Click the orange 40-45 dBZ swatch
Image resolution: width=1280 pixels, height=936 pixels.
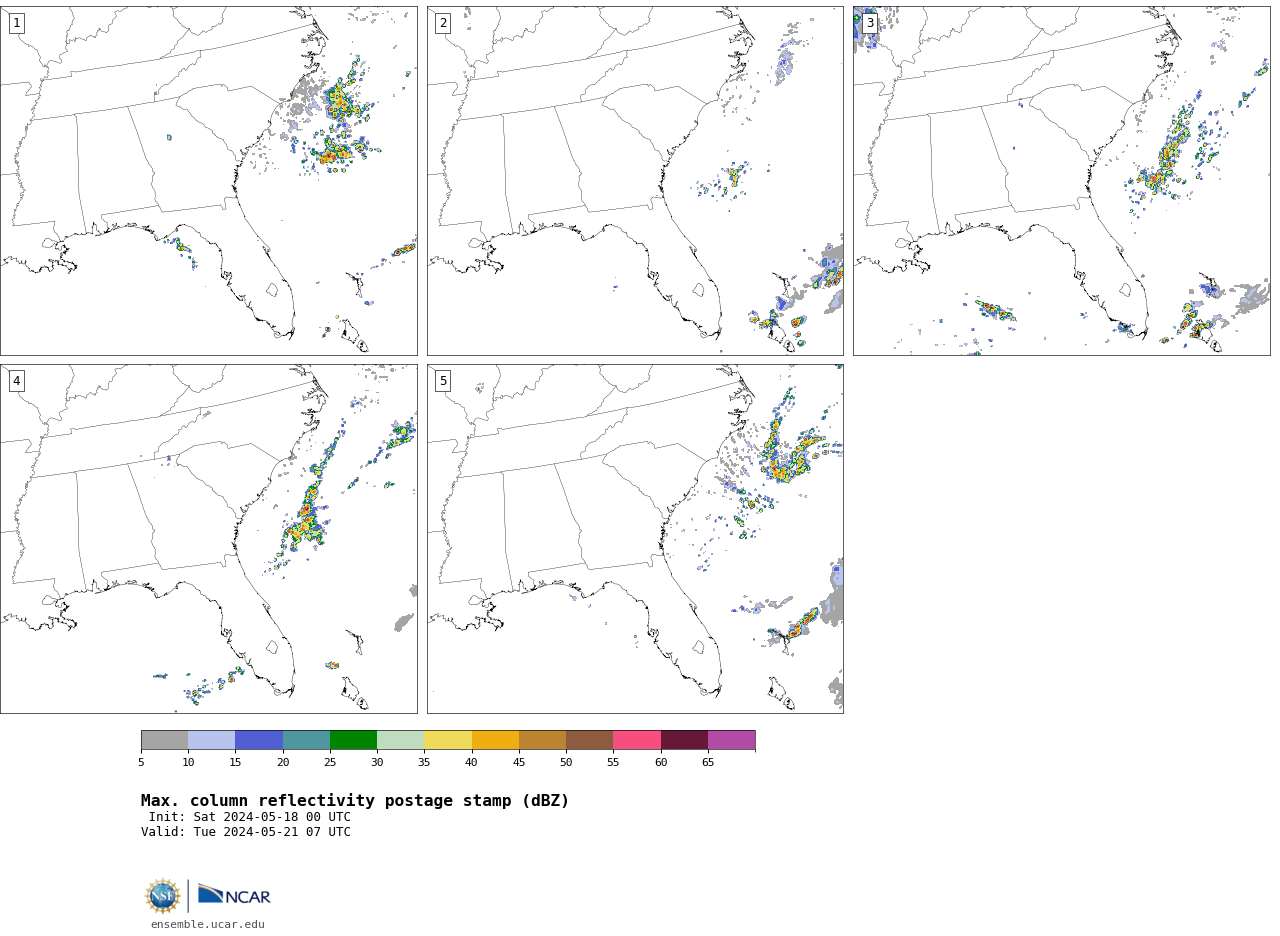coord(495,740)
